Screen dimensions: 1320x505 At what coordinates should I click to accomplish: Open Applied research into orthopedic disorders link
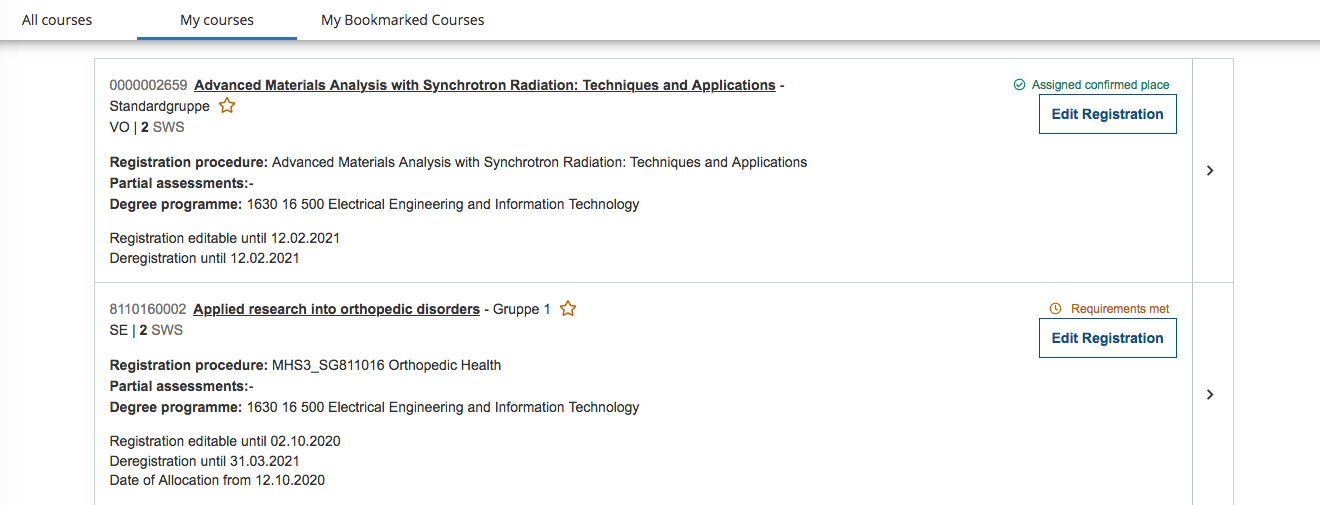click(x=336, y=309)
